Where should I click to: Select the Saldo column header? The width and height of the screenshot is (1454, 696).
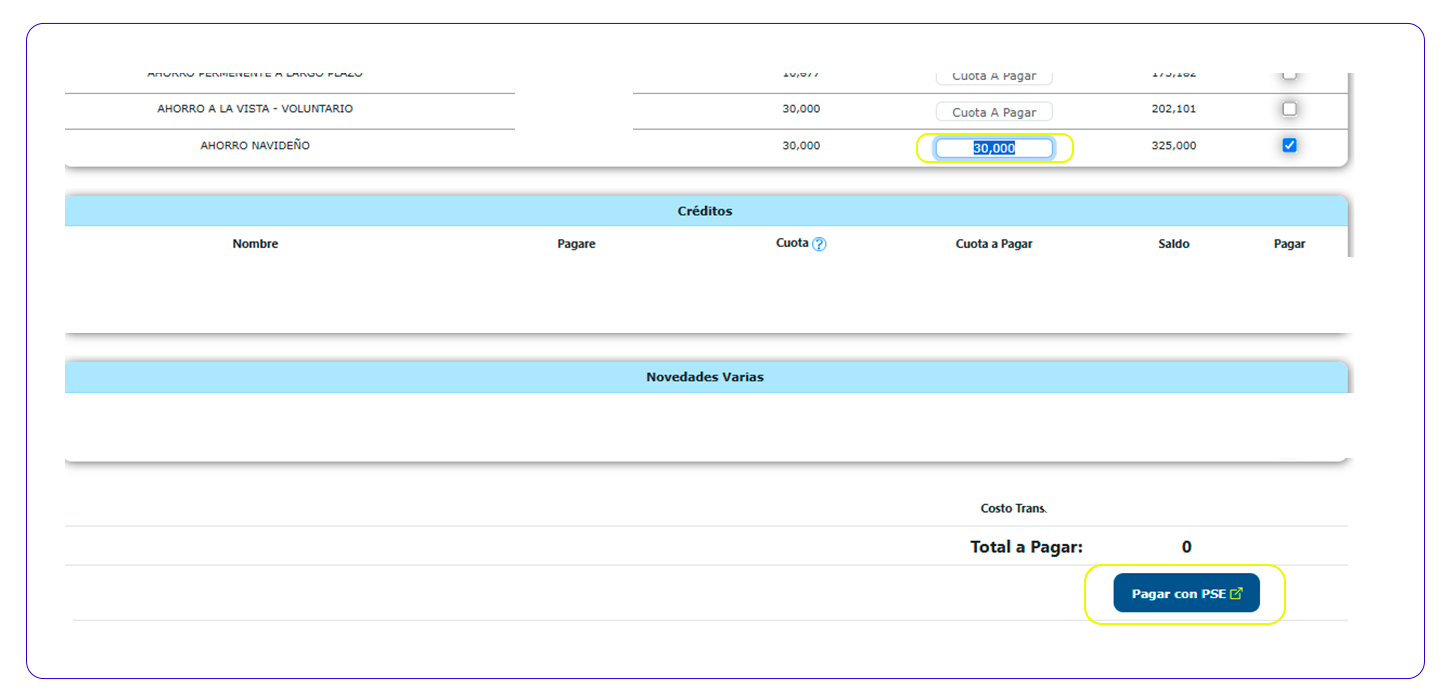1173,244
